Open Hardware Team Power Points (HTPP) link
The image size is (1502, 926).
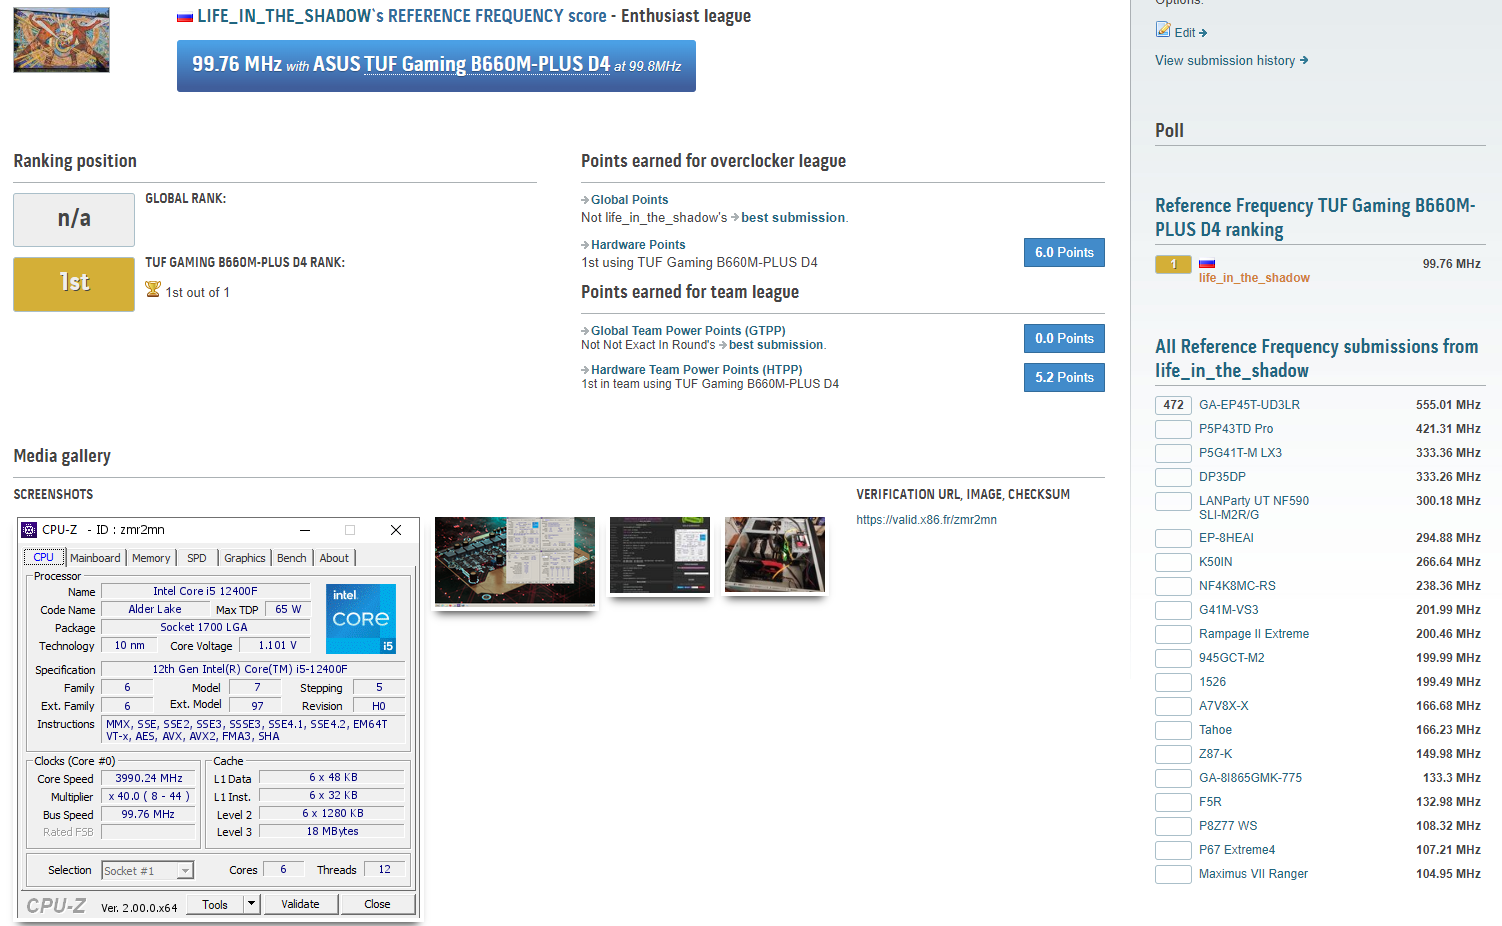coord(696,370)
